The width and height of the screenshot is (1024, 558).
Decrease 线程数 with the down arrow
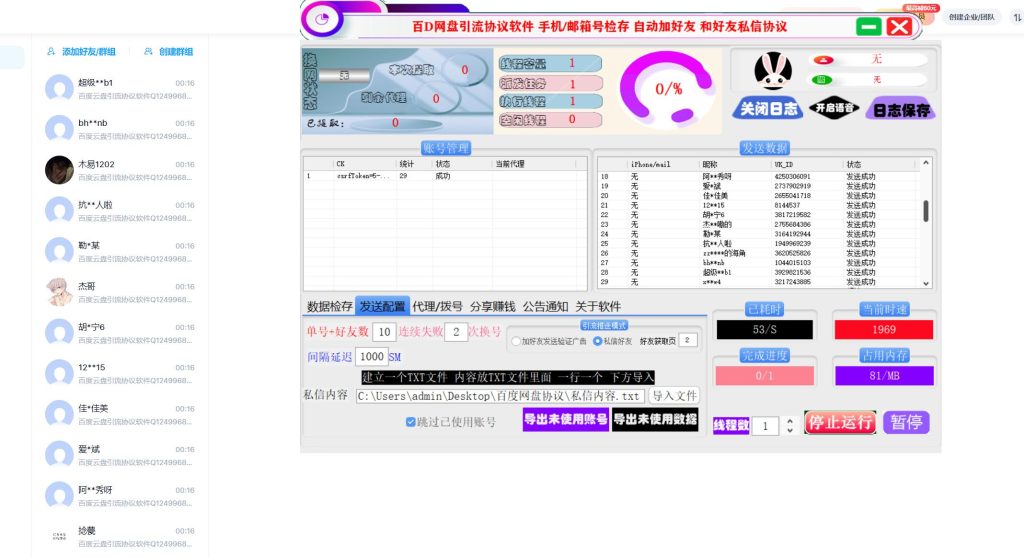coord(790,430)
